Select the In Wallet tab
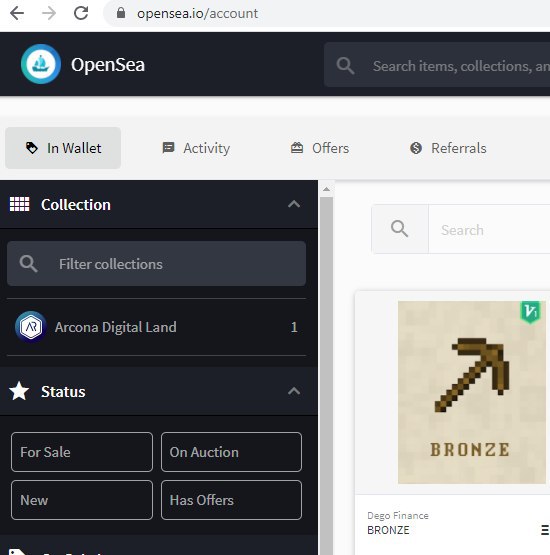550x555 pixels. coord(63,148)
